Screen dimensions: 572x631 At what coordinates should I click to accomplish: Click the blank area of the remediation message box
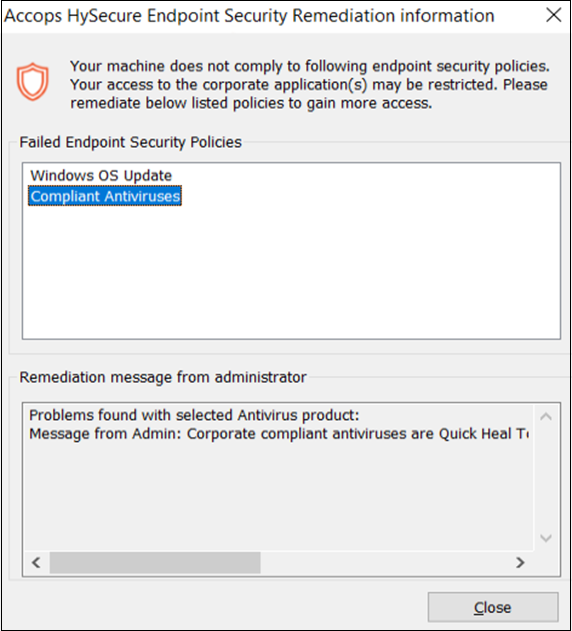[x=279, y=497]
